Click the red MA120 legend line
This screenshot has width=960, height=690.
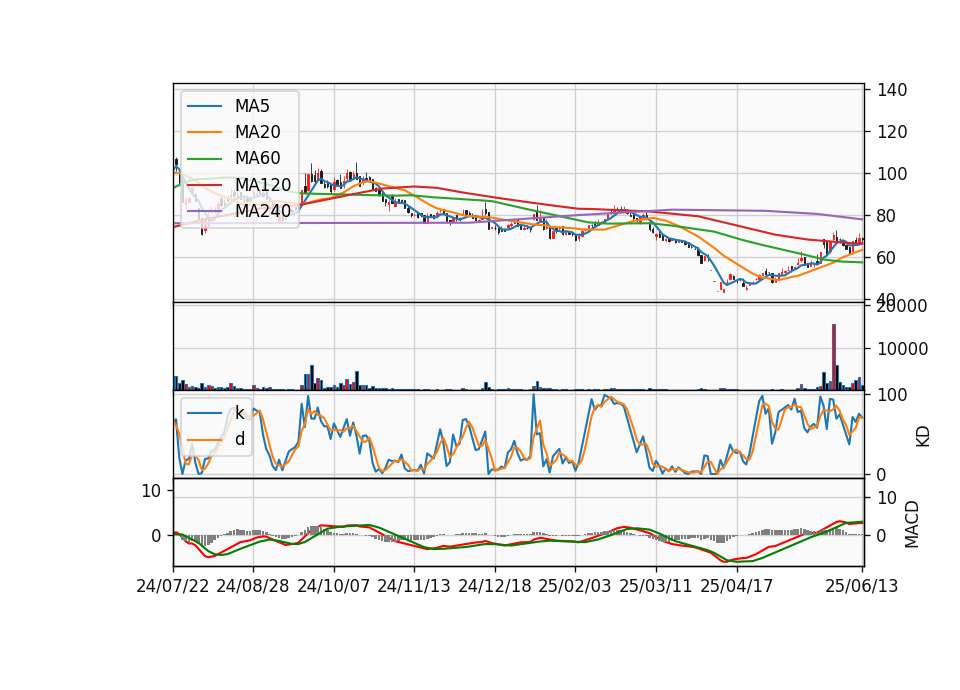[x=204, y=185]
